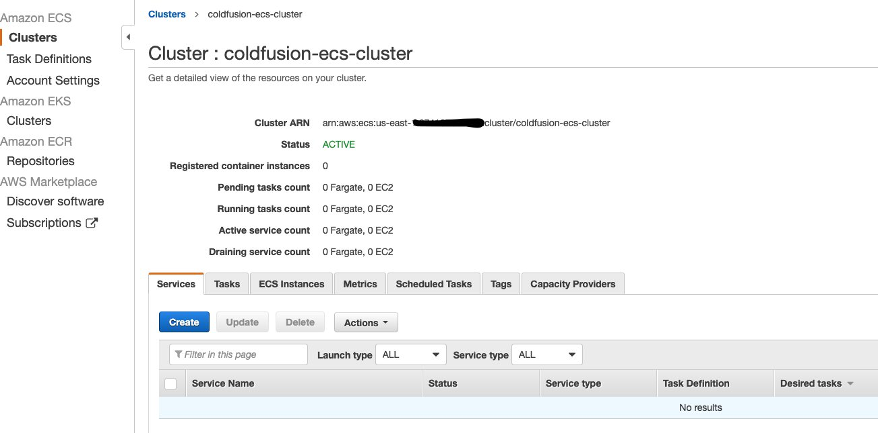Screen dimensions: 879x433
Task: Click the blue Create button
Action: tap(184, 322)
